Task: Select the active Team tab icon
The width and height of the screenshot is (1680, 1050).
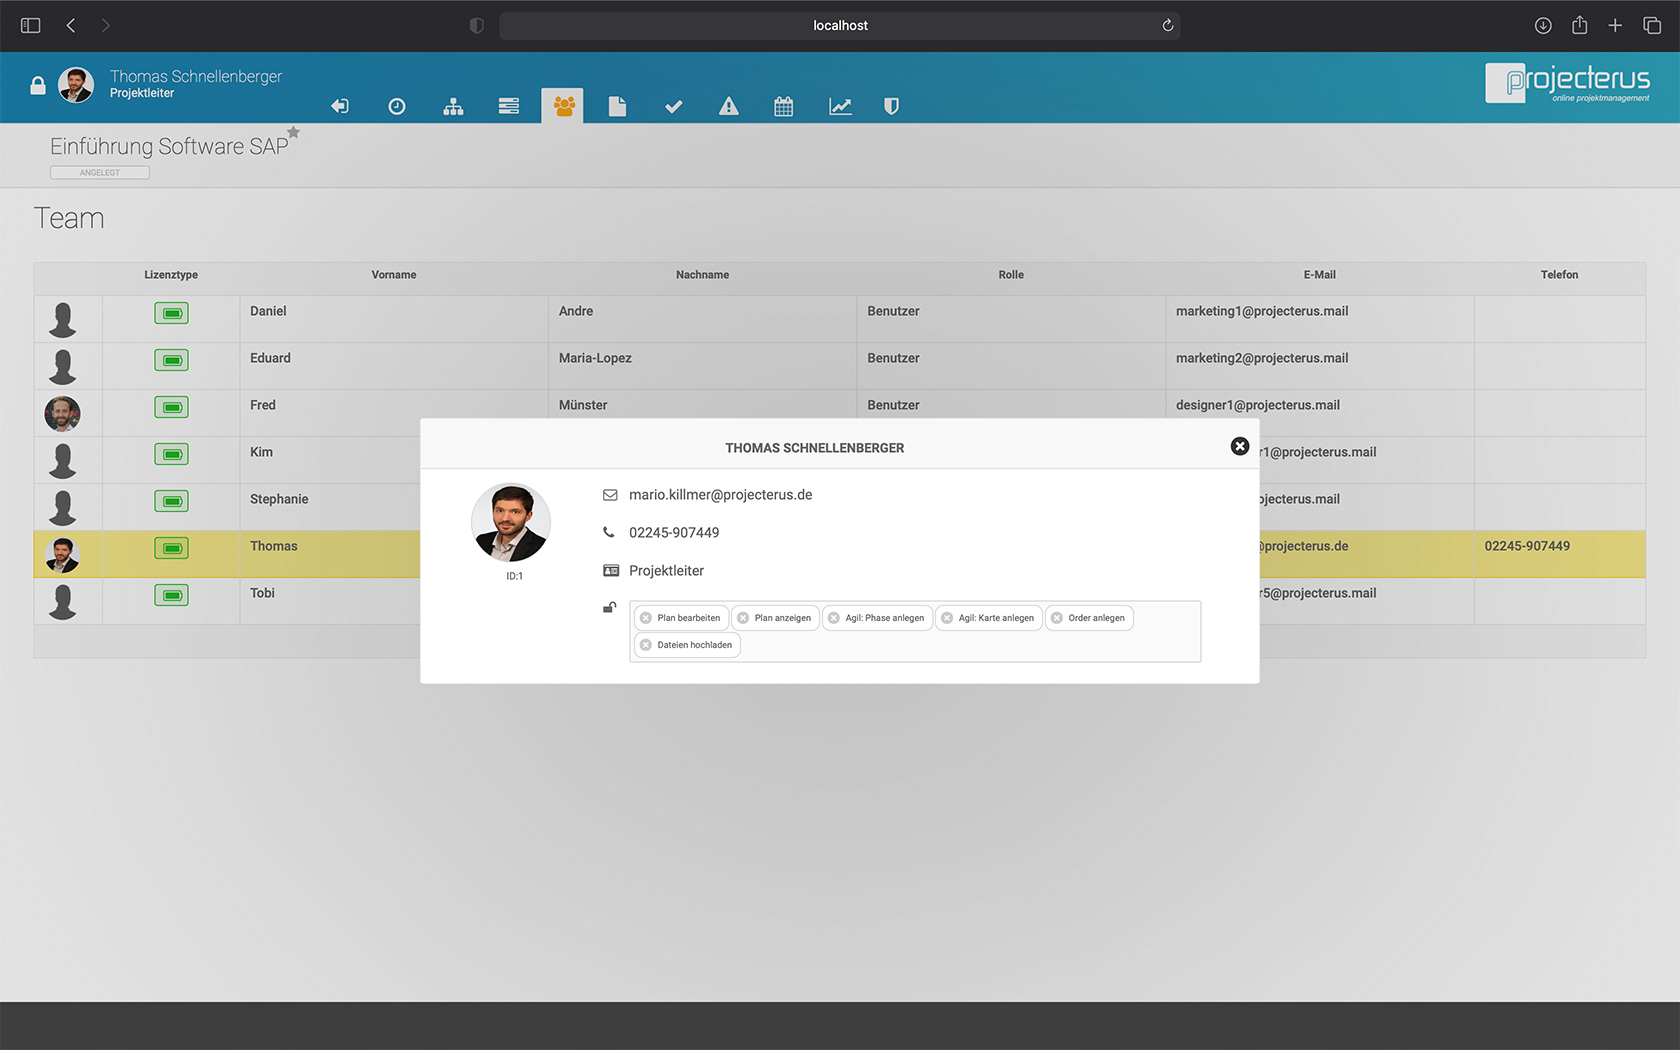Action: (563, 106)
